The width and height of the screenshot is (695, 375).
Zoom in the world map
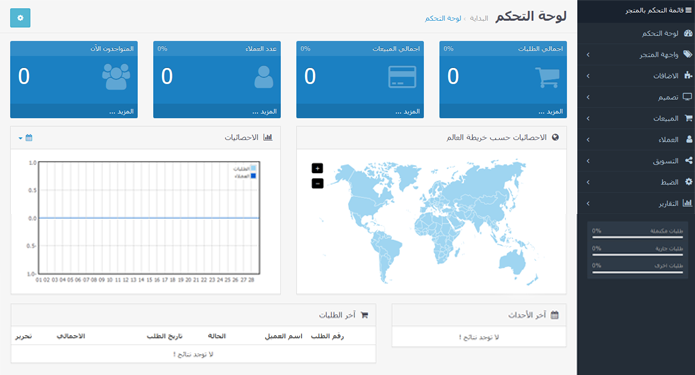coord(317,168)
